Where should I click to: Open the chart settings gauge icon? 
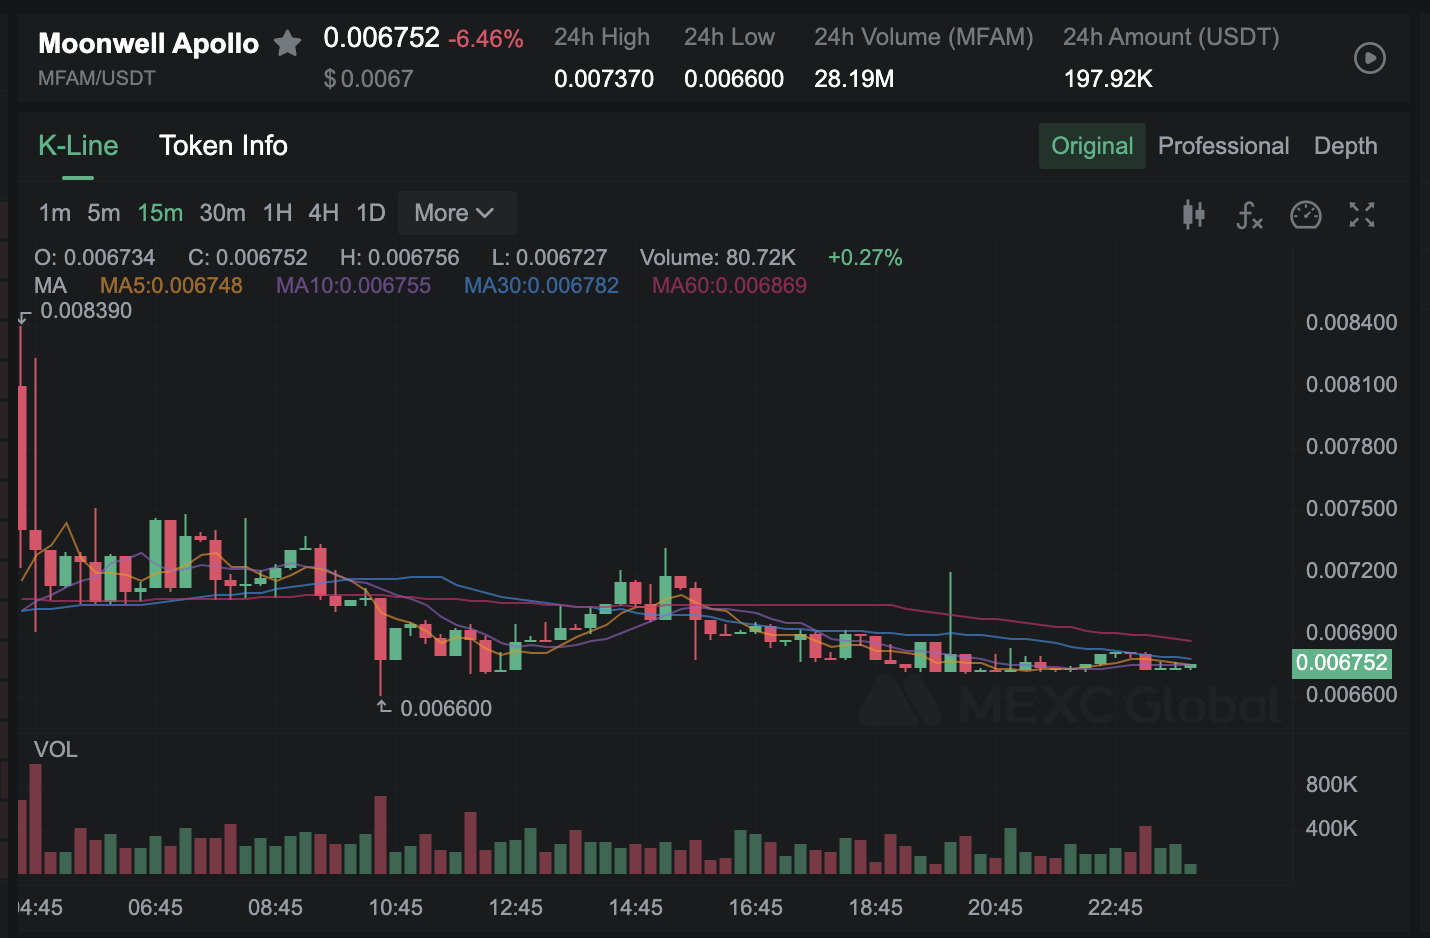click(1306, 214)
